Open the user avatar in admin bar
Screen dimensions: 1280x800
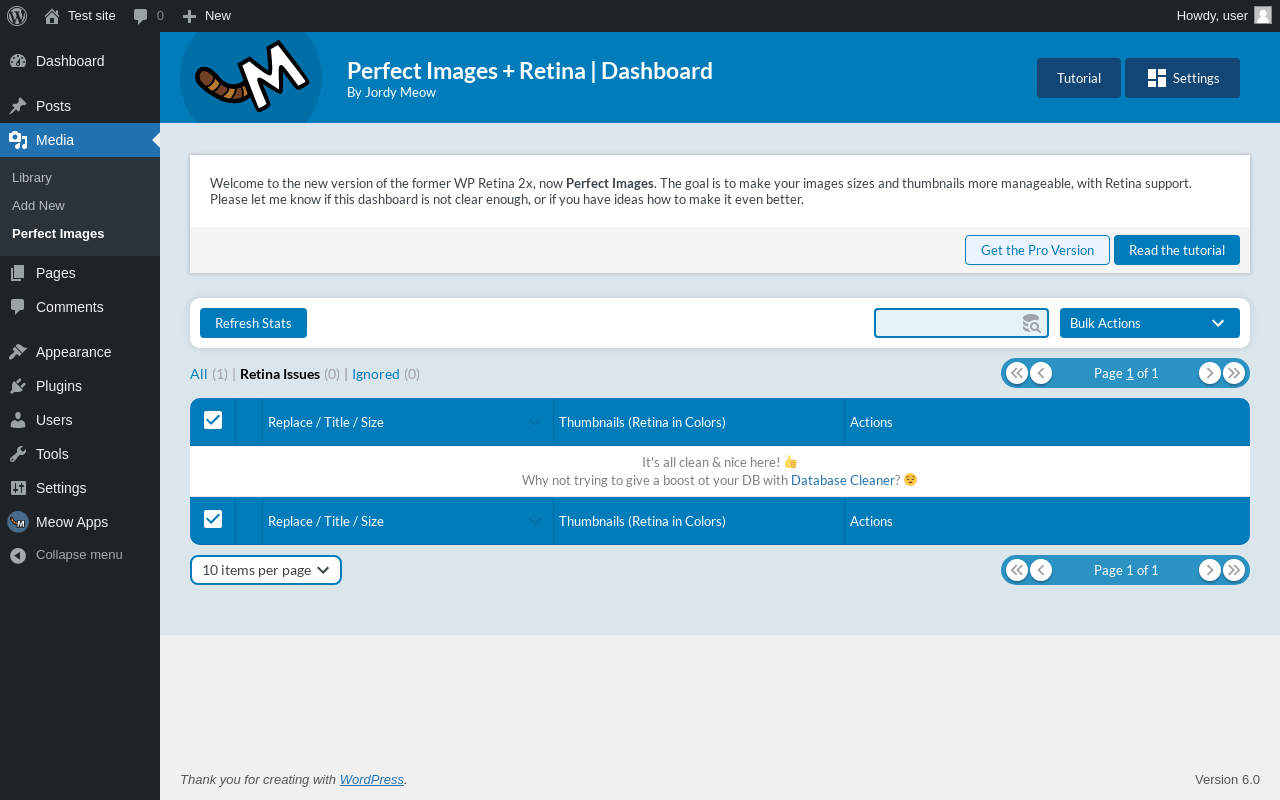1263,15
